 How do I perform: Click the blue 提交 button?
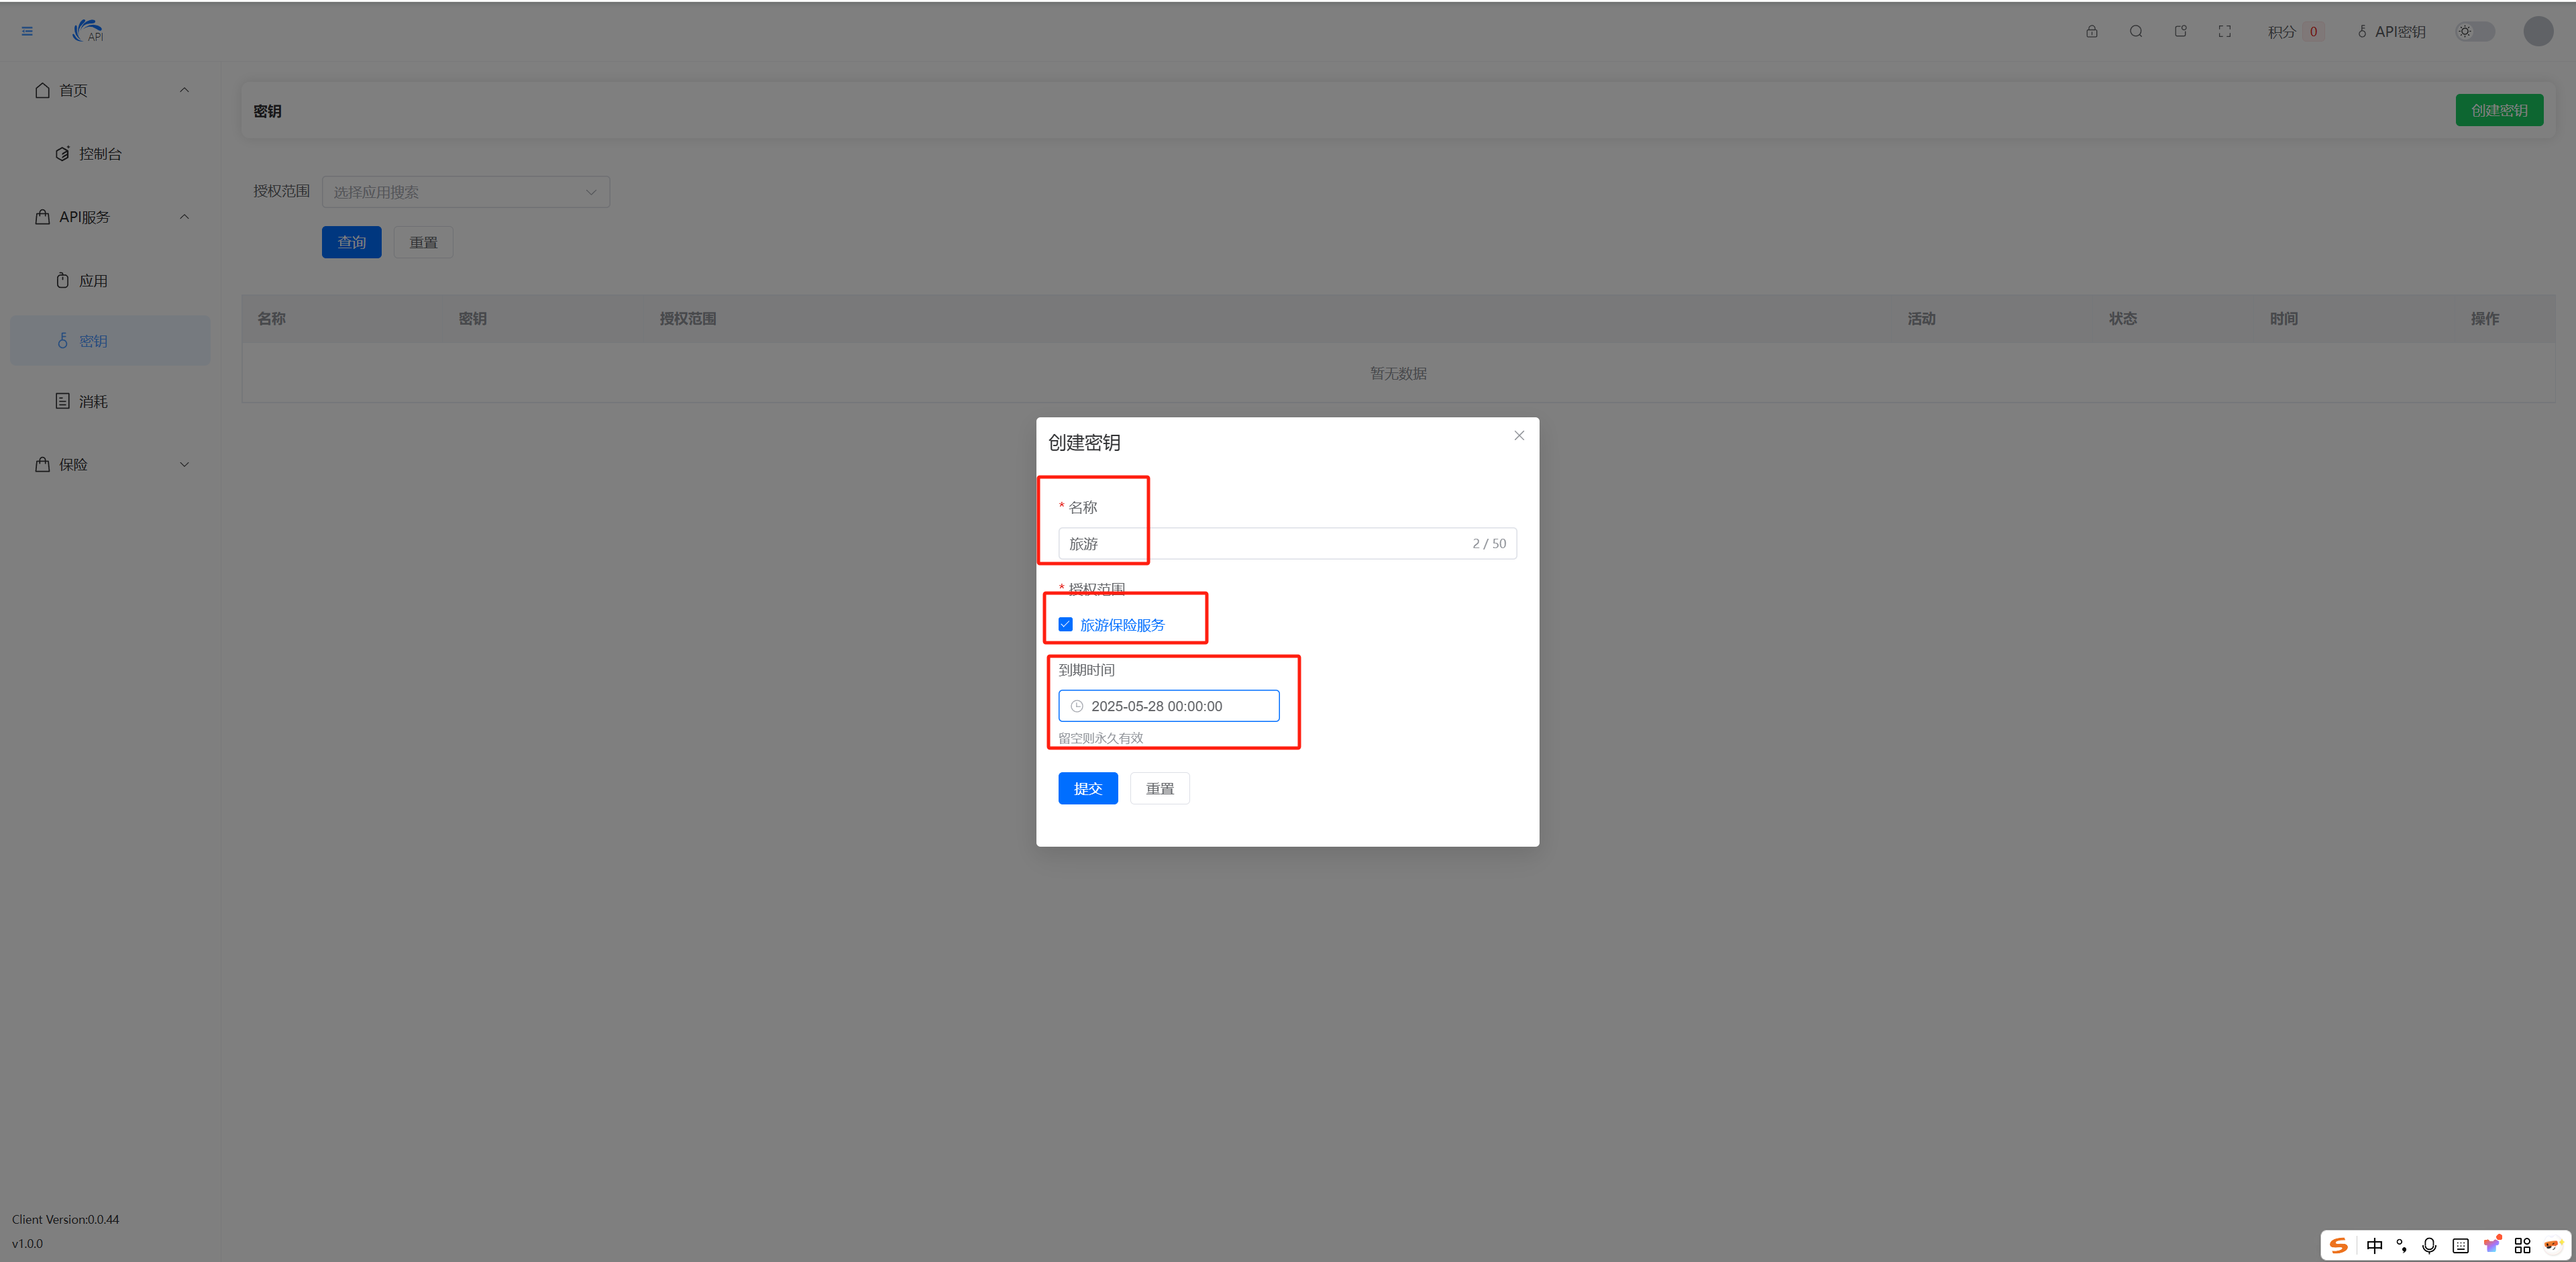(x=1087, y=788)
